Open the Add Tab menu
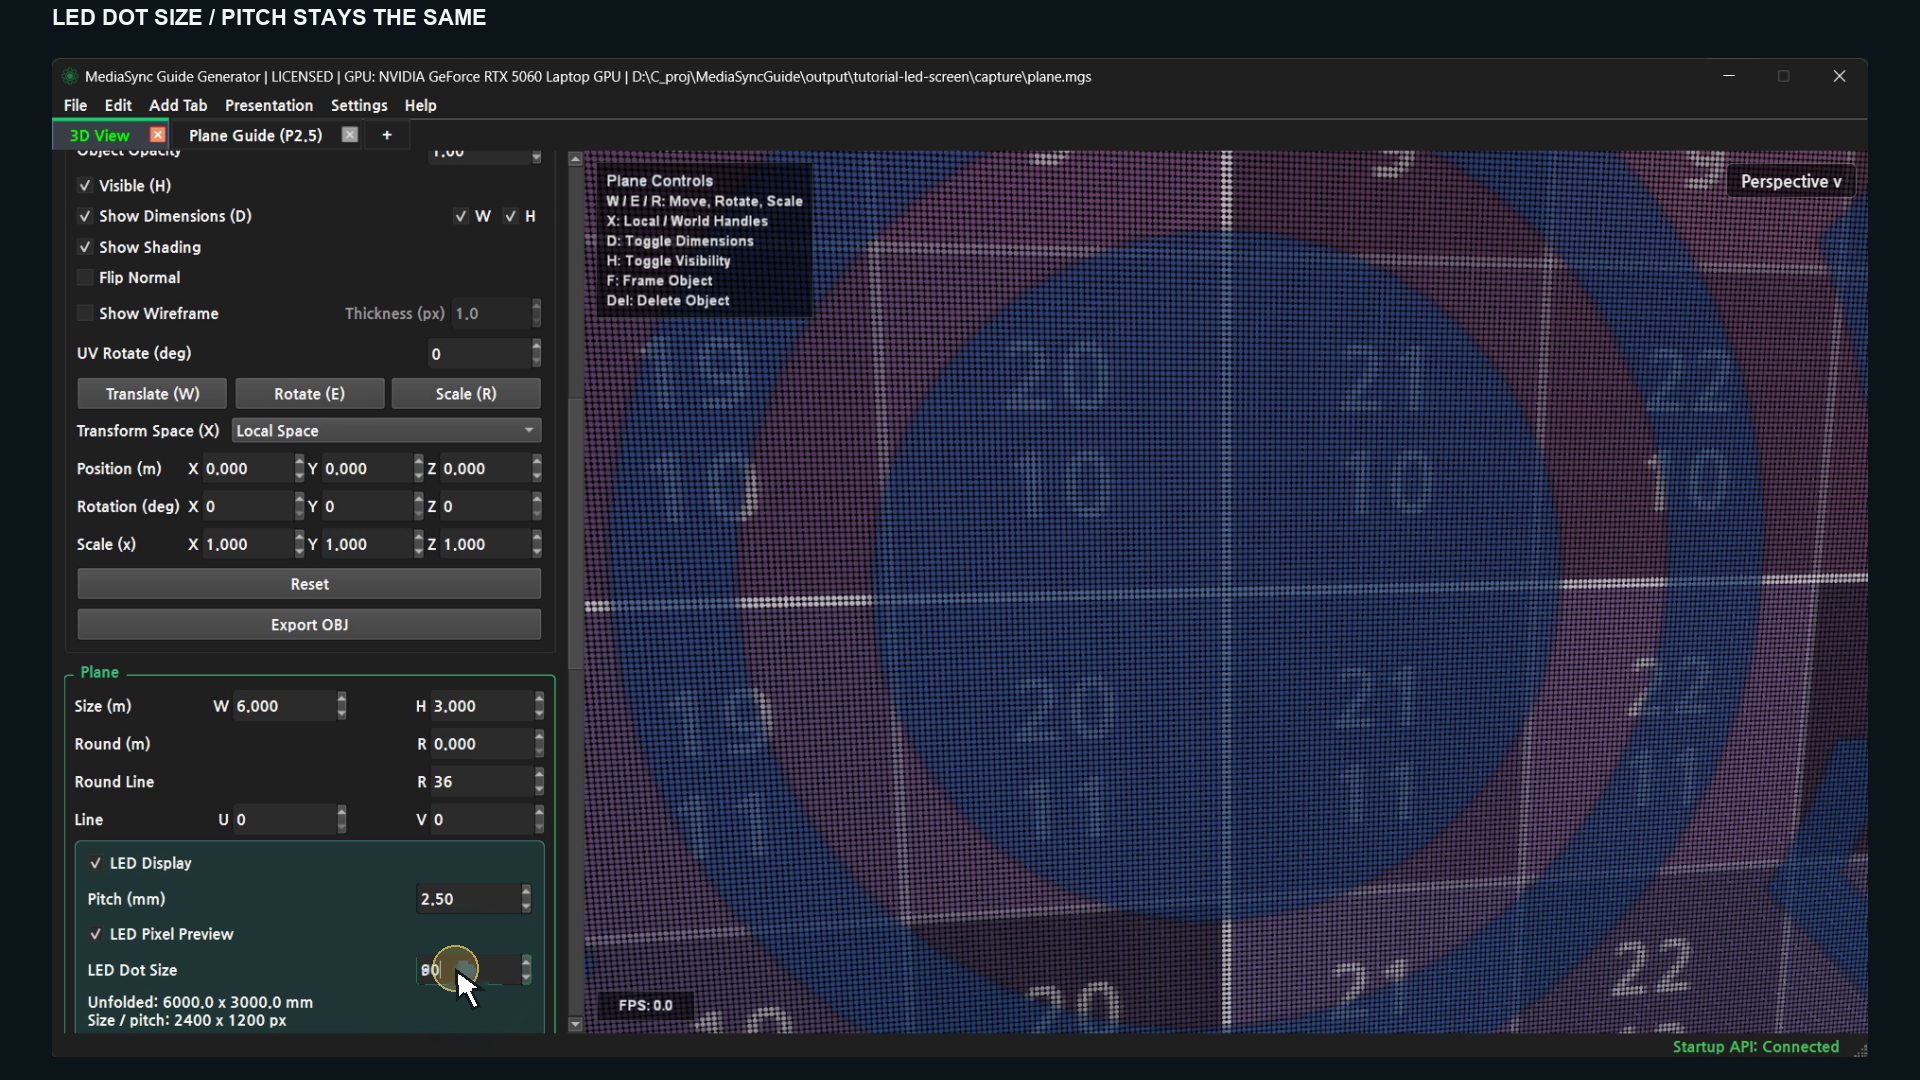Screen dimensions: 1920x1080 (178, 105)
